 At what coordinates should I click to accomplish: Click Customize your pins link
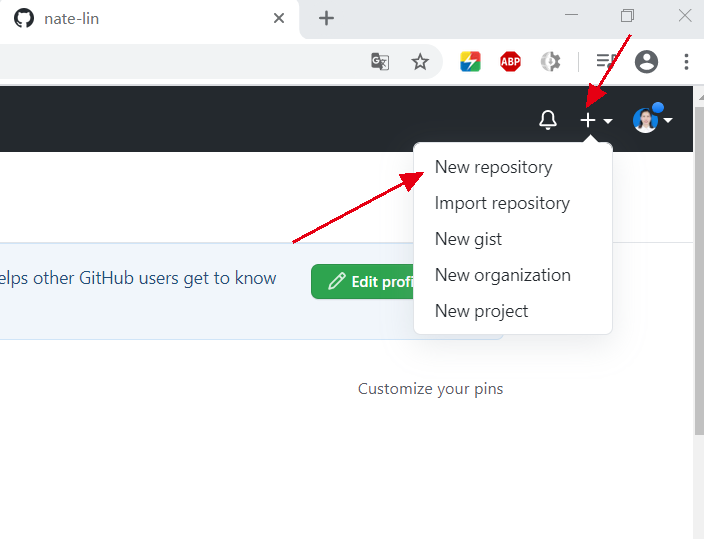point(430,389)
